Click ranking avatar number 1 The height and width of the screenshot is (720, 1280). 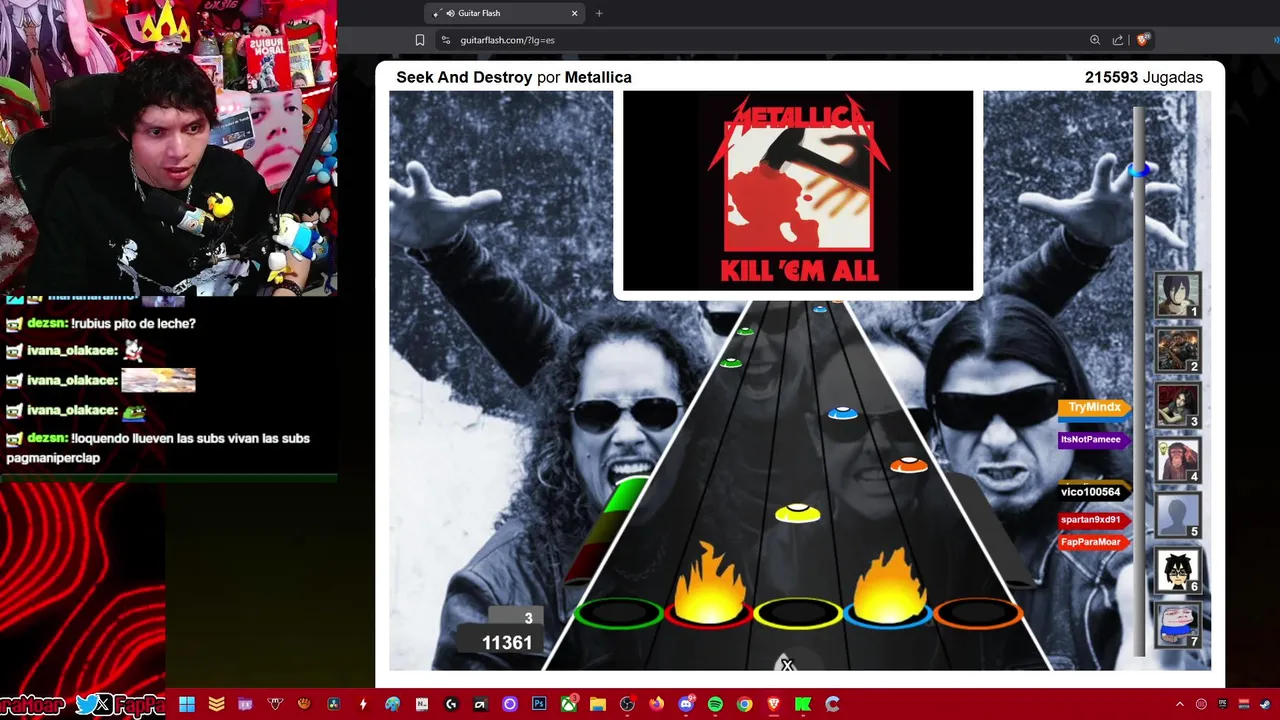click(1178, 295)
